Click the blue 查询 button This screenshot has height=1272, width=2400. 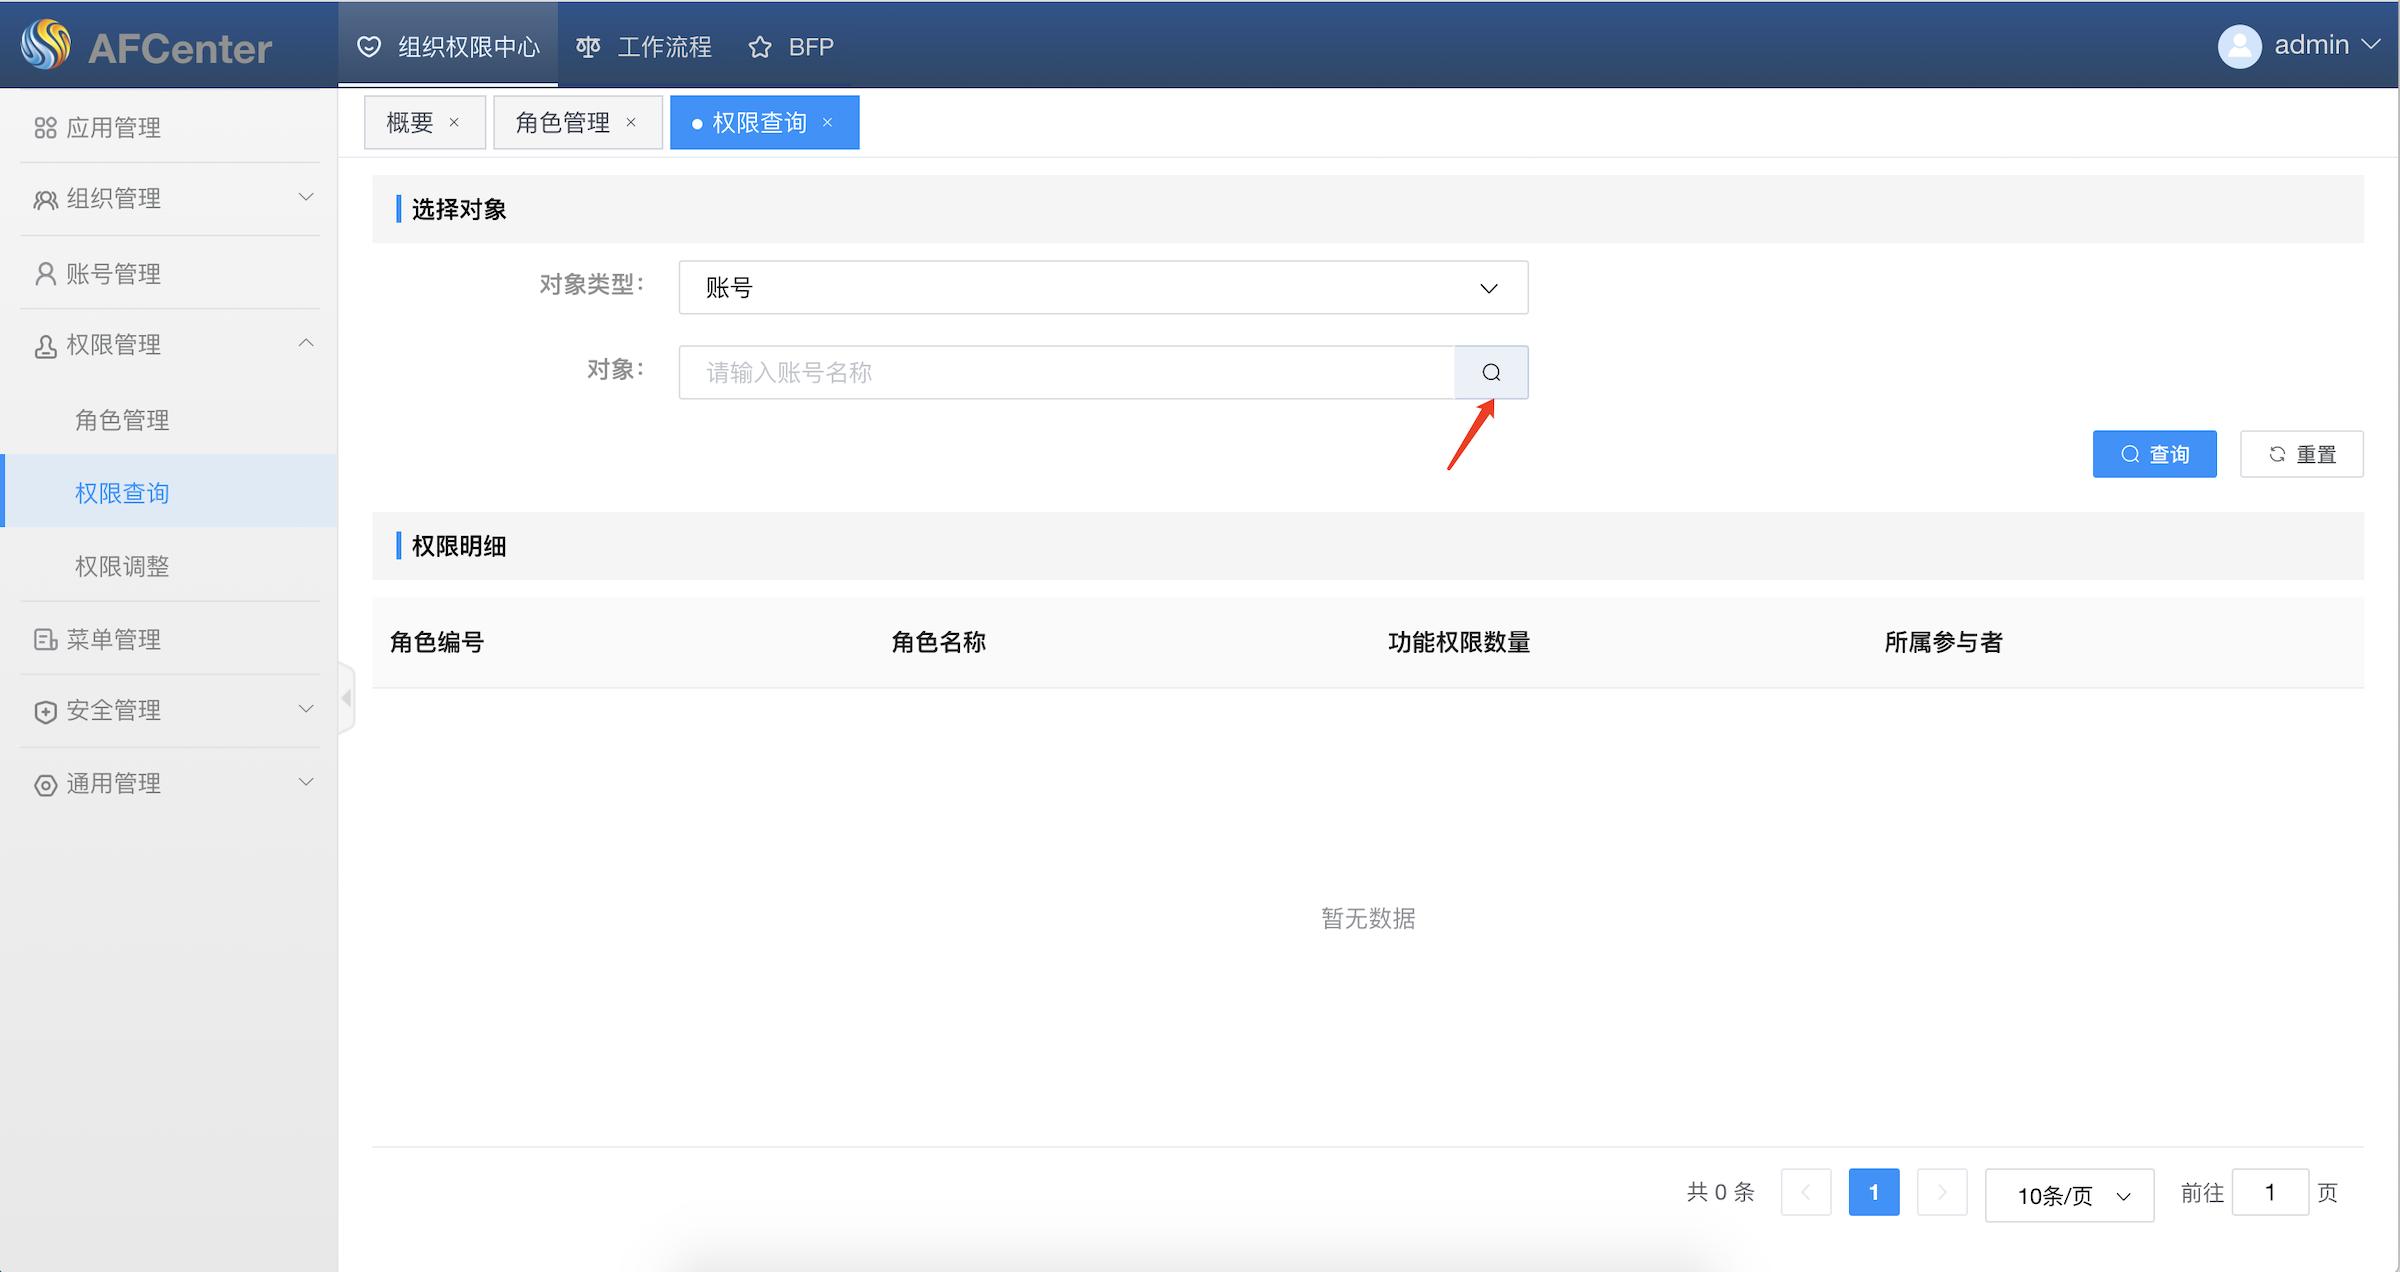(2154, 454)
